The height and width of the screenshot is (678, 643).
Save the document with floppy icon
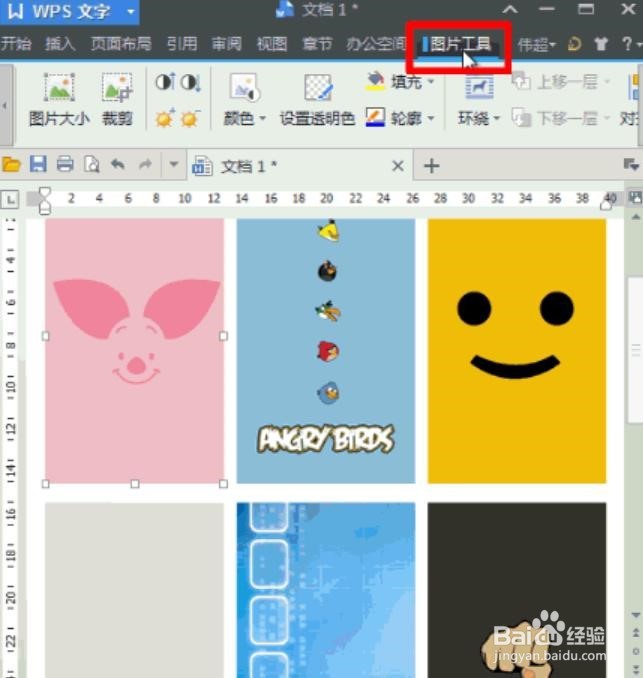(38, 165)
